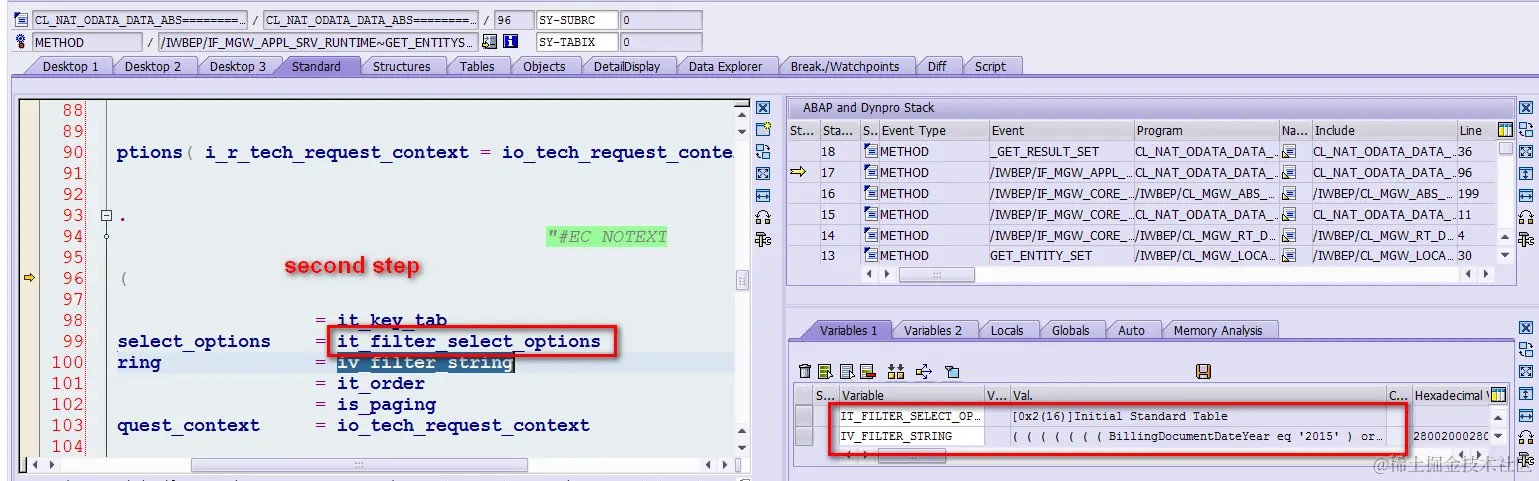Collapse code block at line 93

(x=106, y=215)
